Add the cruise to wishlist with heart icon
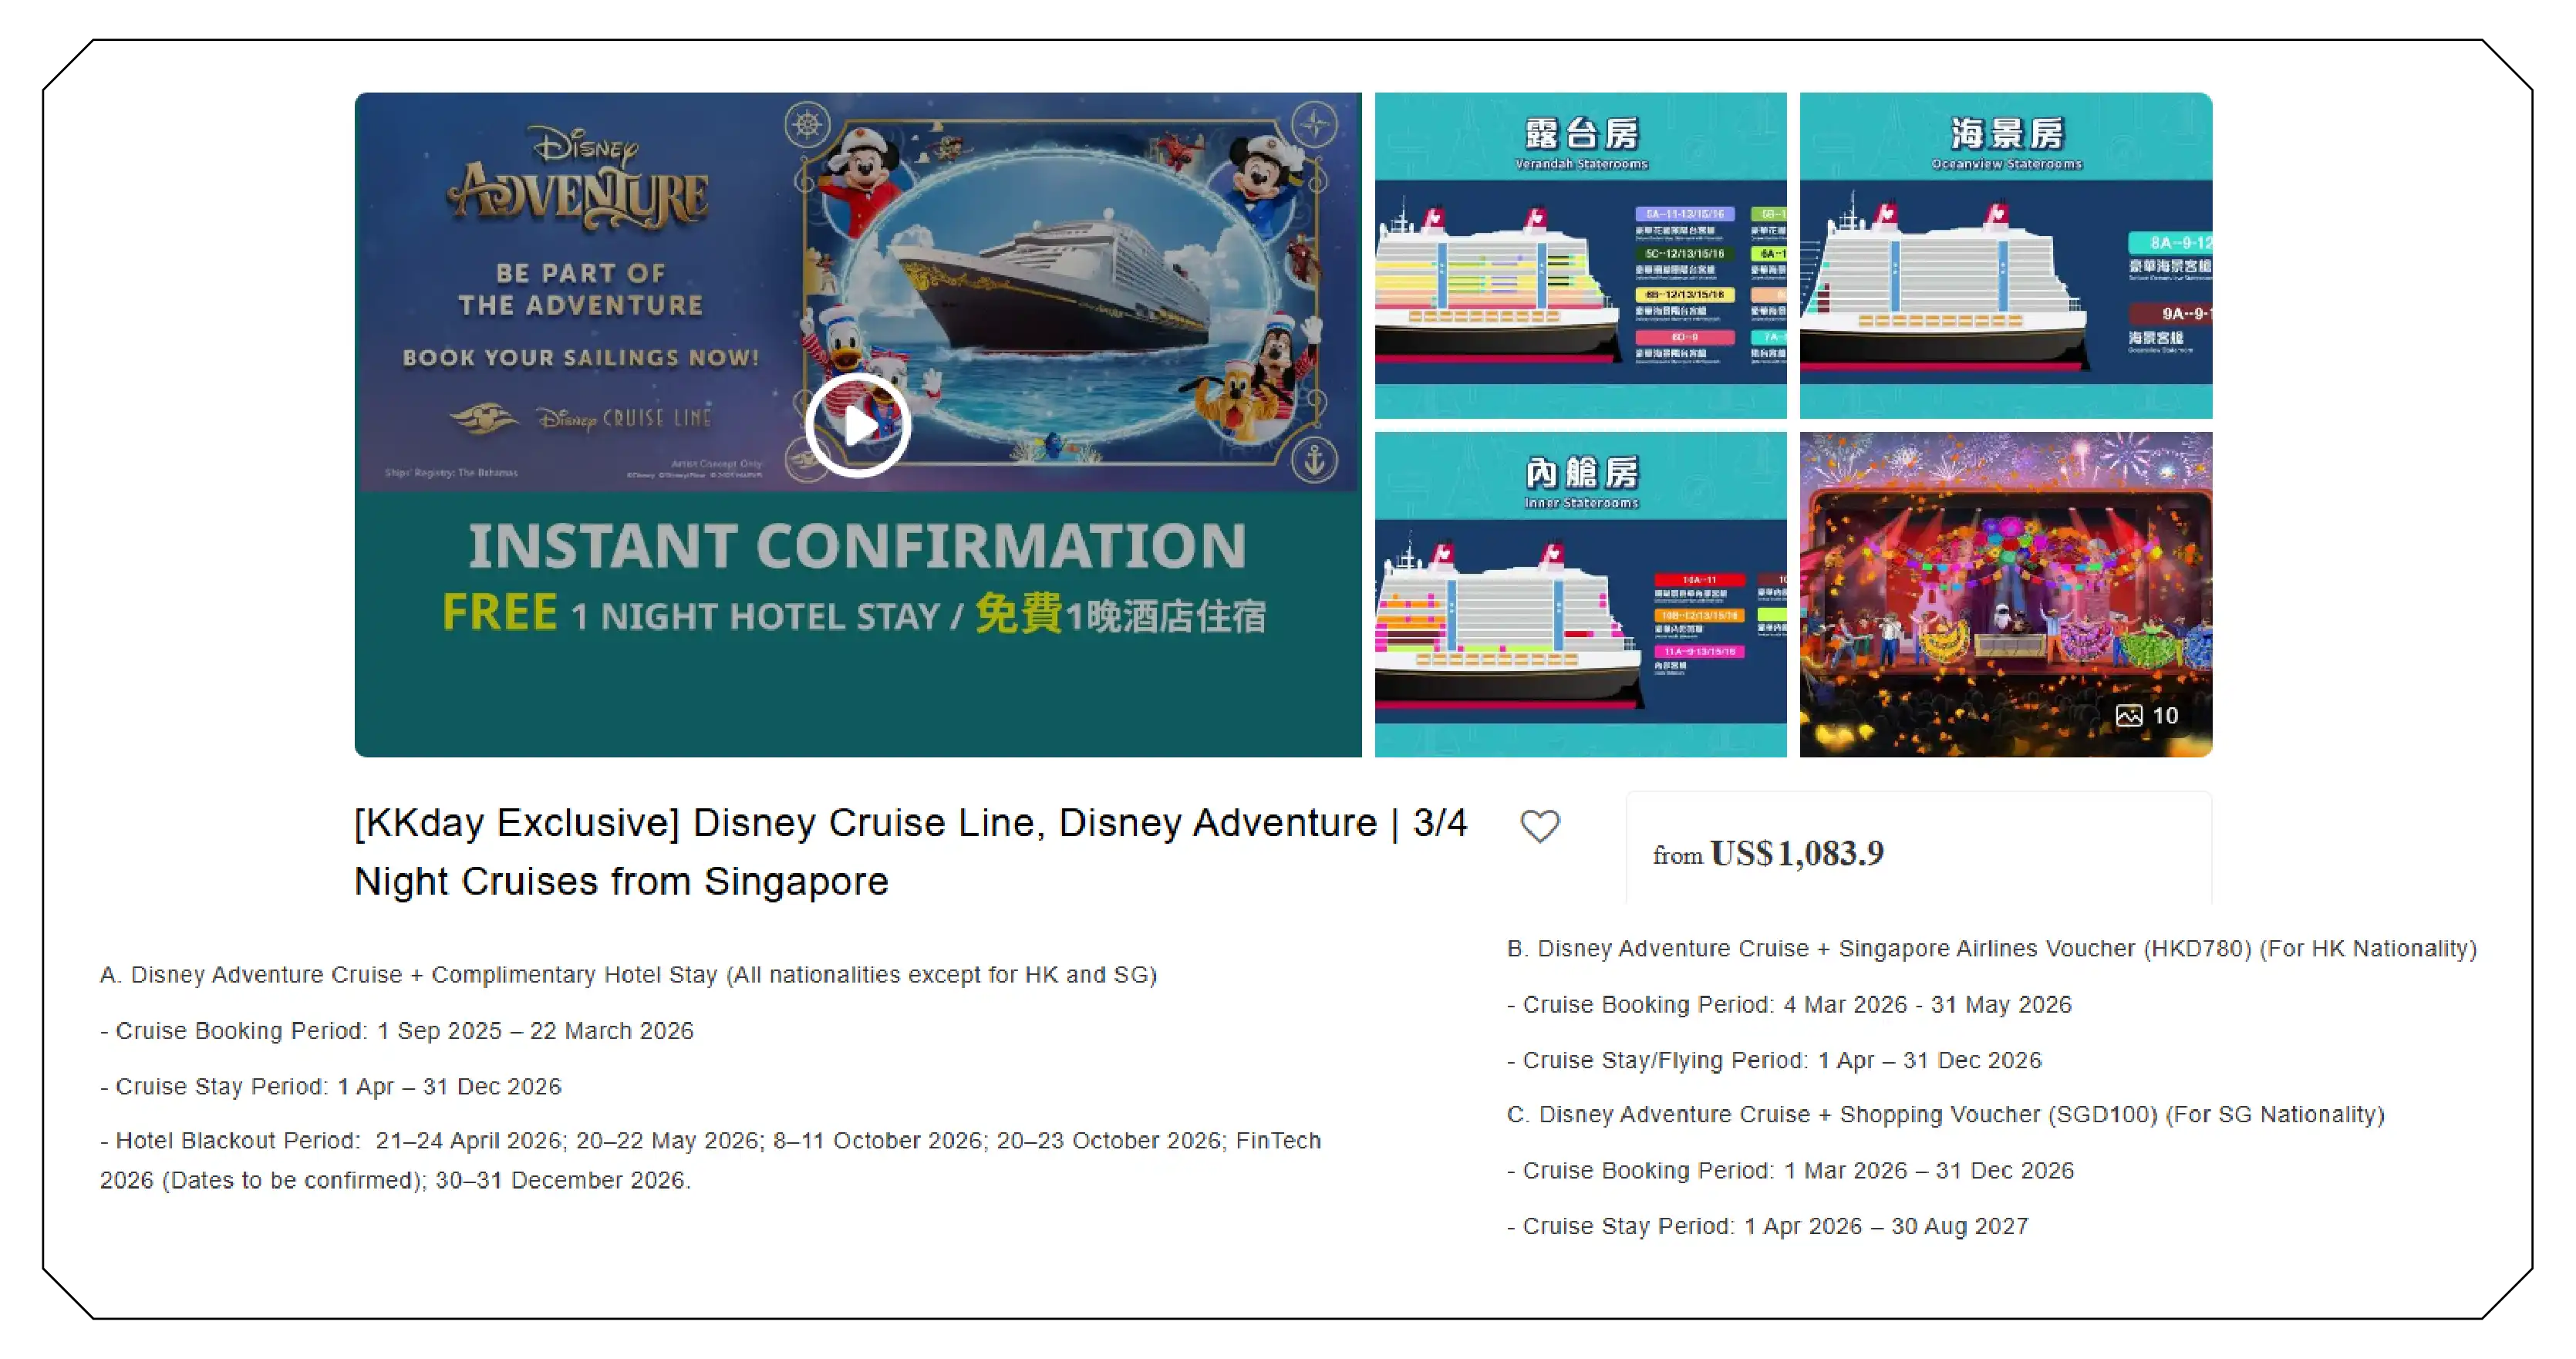This screenshot has height=1359, width=2576. [x=1539, y=826]
